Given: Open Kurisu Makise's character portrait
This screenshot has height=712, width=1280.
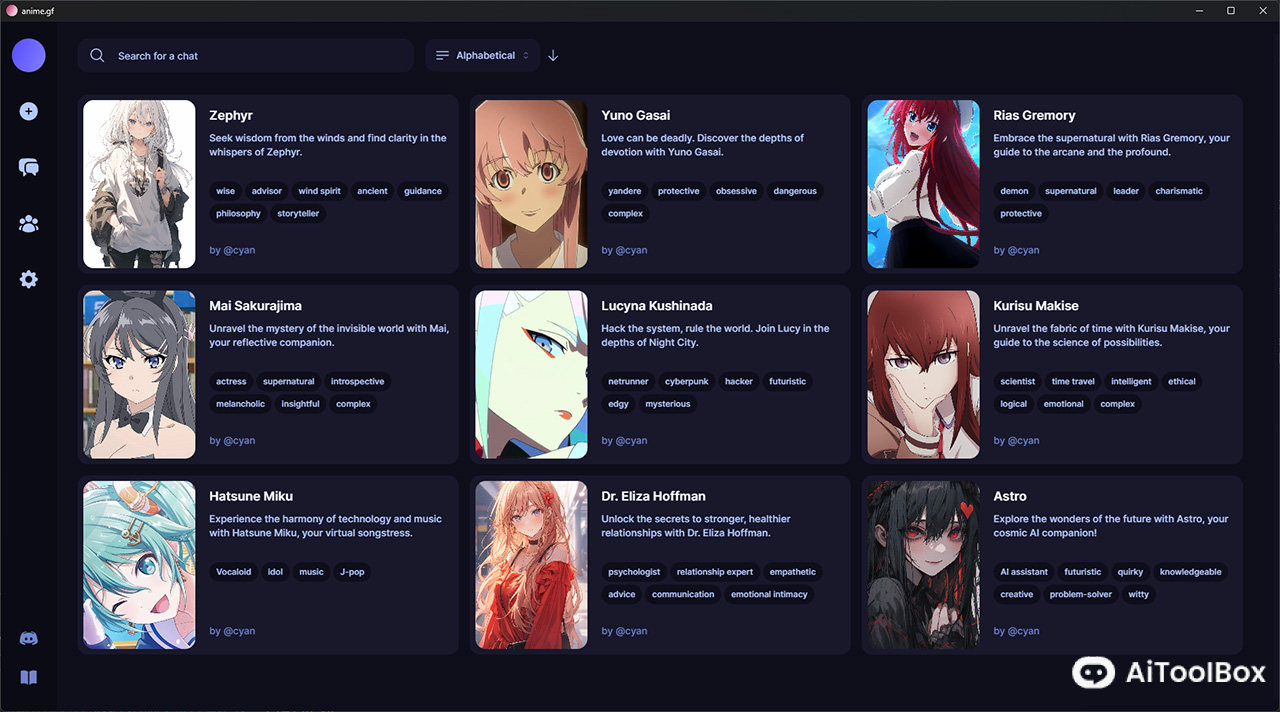Looking at the screenshot, I should (x=923, y=374).
